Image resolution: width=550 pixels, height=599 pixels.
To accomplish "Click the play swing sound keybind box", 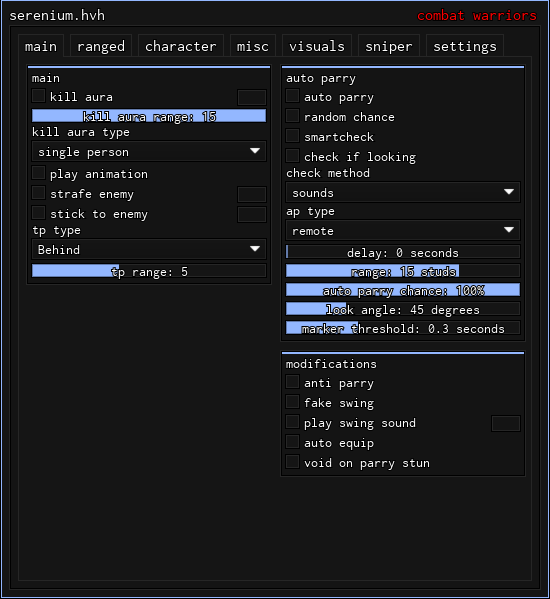I will click(506, 424).
